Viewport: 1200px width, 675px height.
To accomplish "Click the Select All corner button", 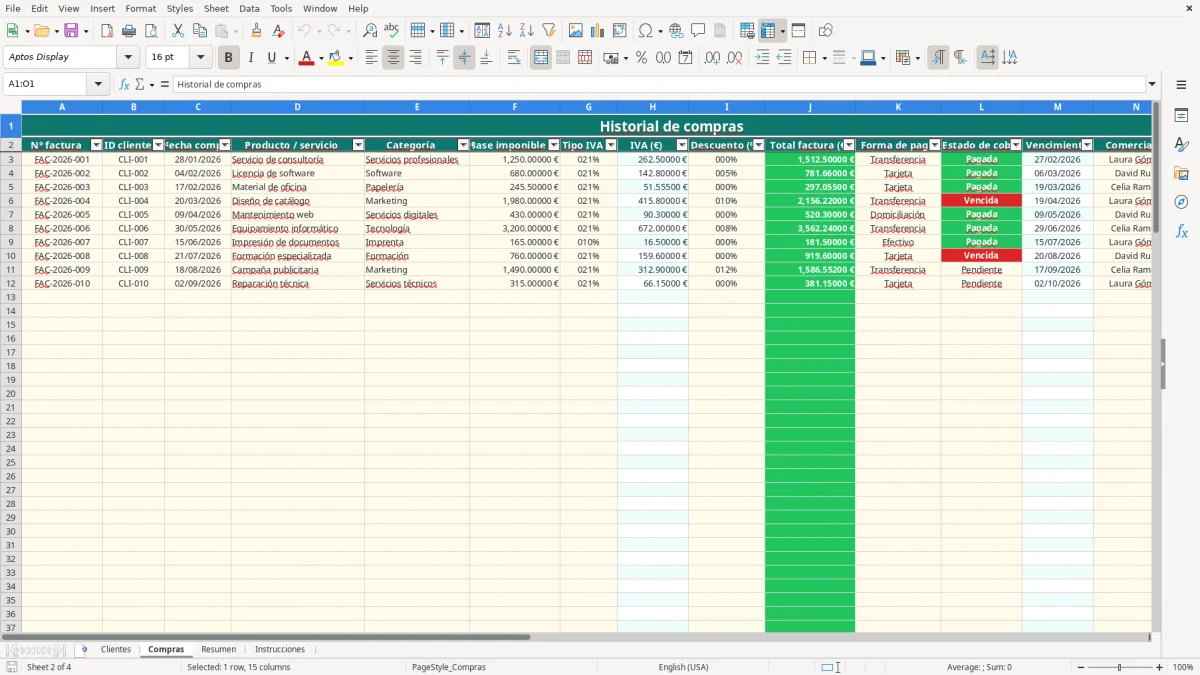I will click(10, 106).
